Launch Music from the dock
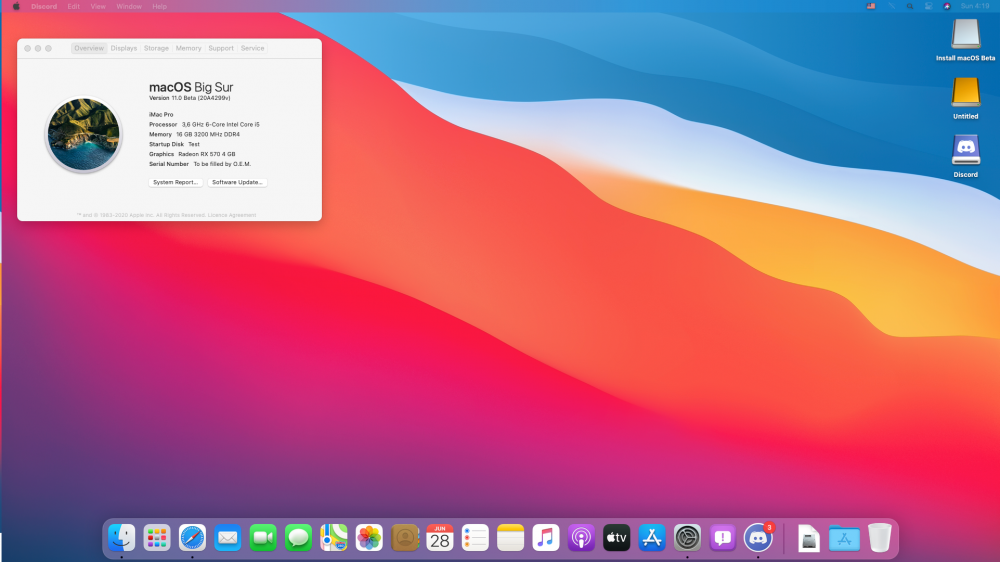Image resolution: width=1000 pixels, height=562 pixels. (x=546, y=538)
